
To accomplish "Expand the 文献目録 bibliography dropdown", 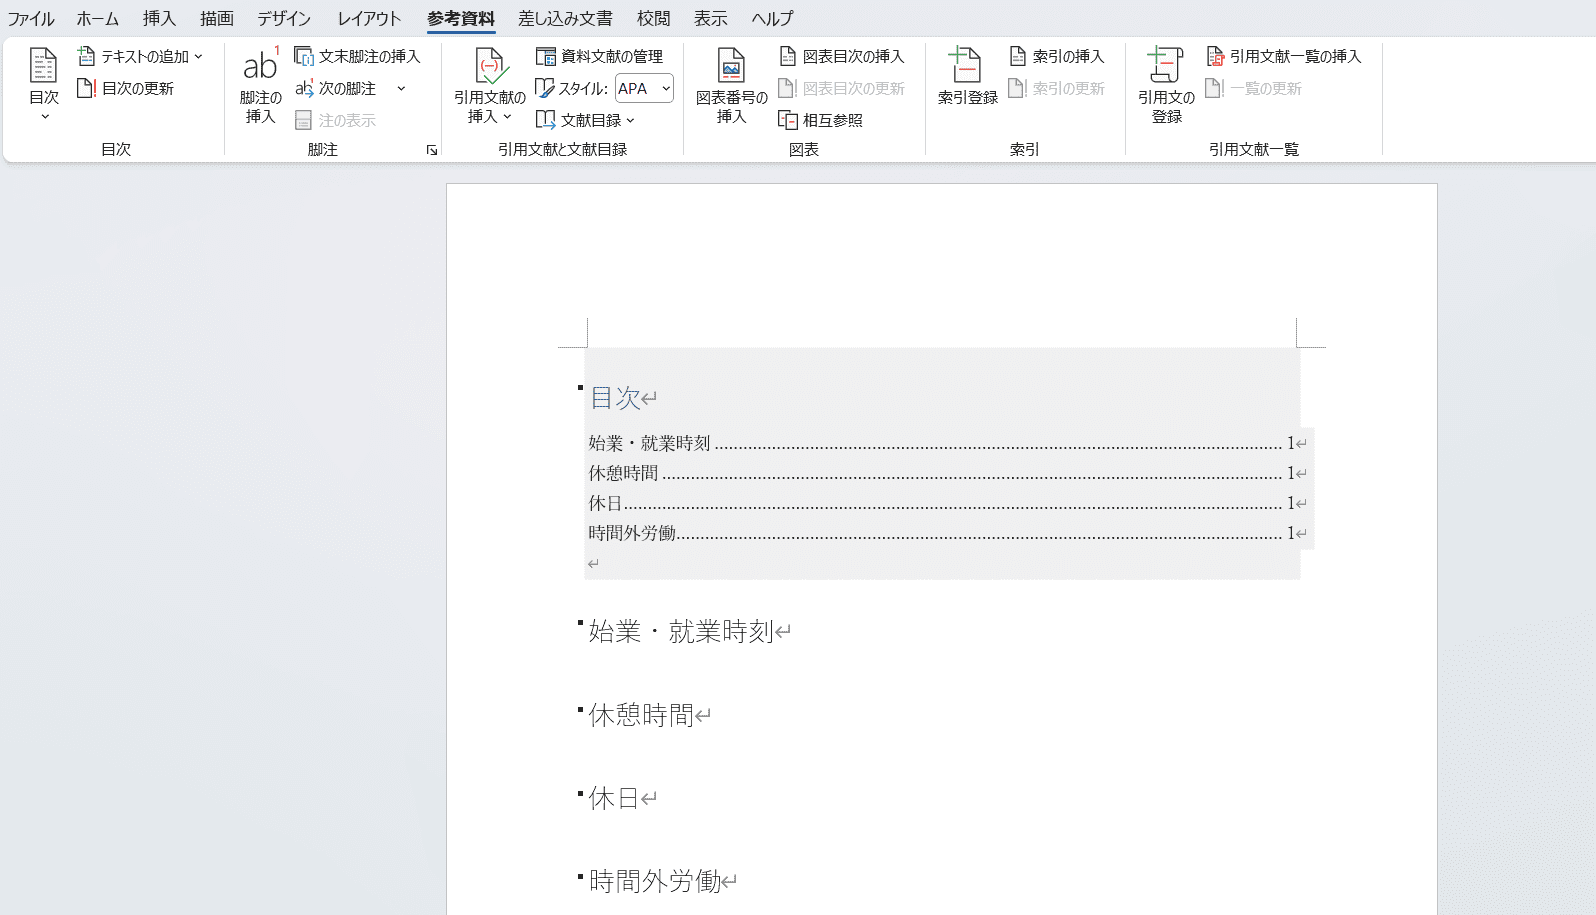I will pyautogui.click(x=630, y=120).
